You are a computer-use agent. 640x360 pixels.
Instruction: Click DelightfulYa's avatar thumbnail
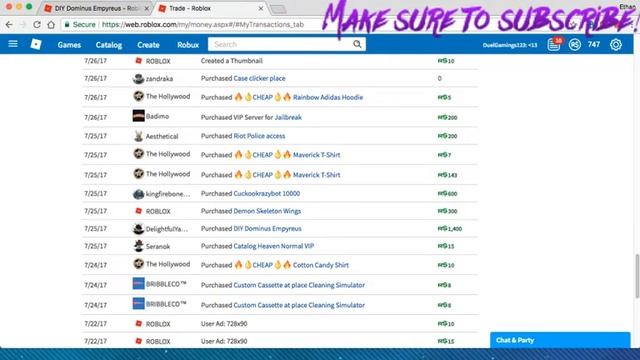[138, 229]
